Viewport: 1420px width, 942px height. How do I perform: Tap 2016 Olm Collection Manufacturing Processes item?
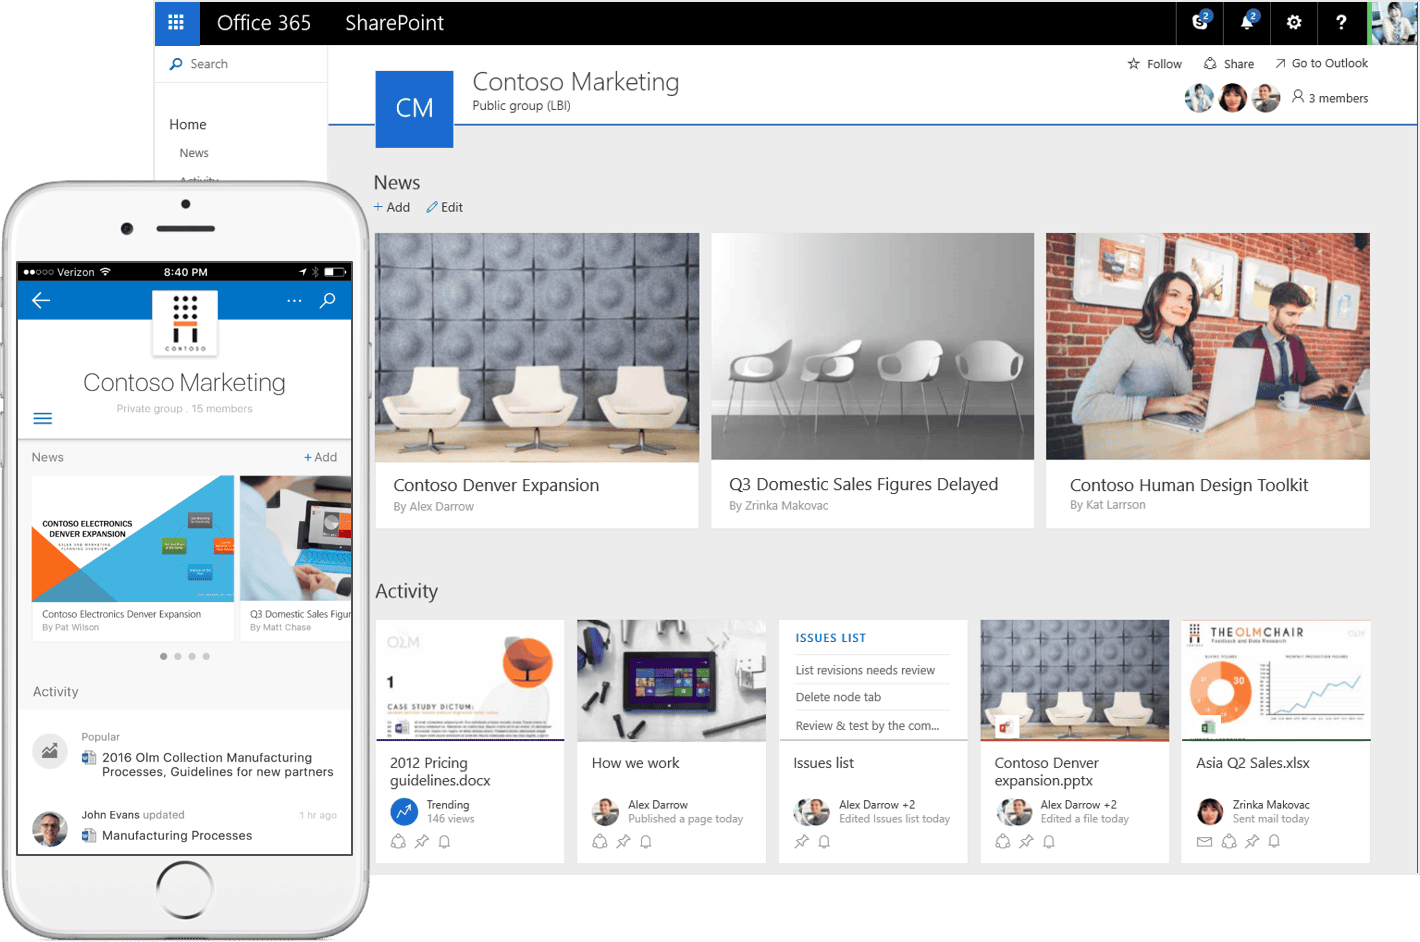coord(218,765)
